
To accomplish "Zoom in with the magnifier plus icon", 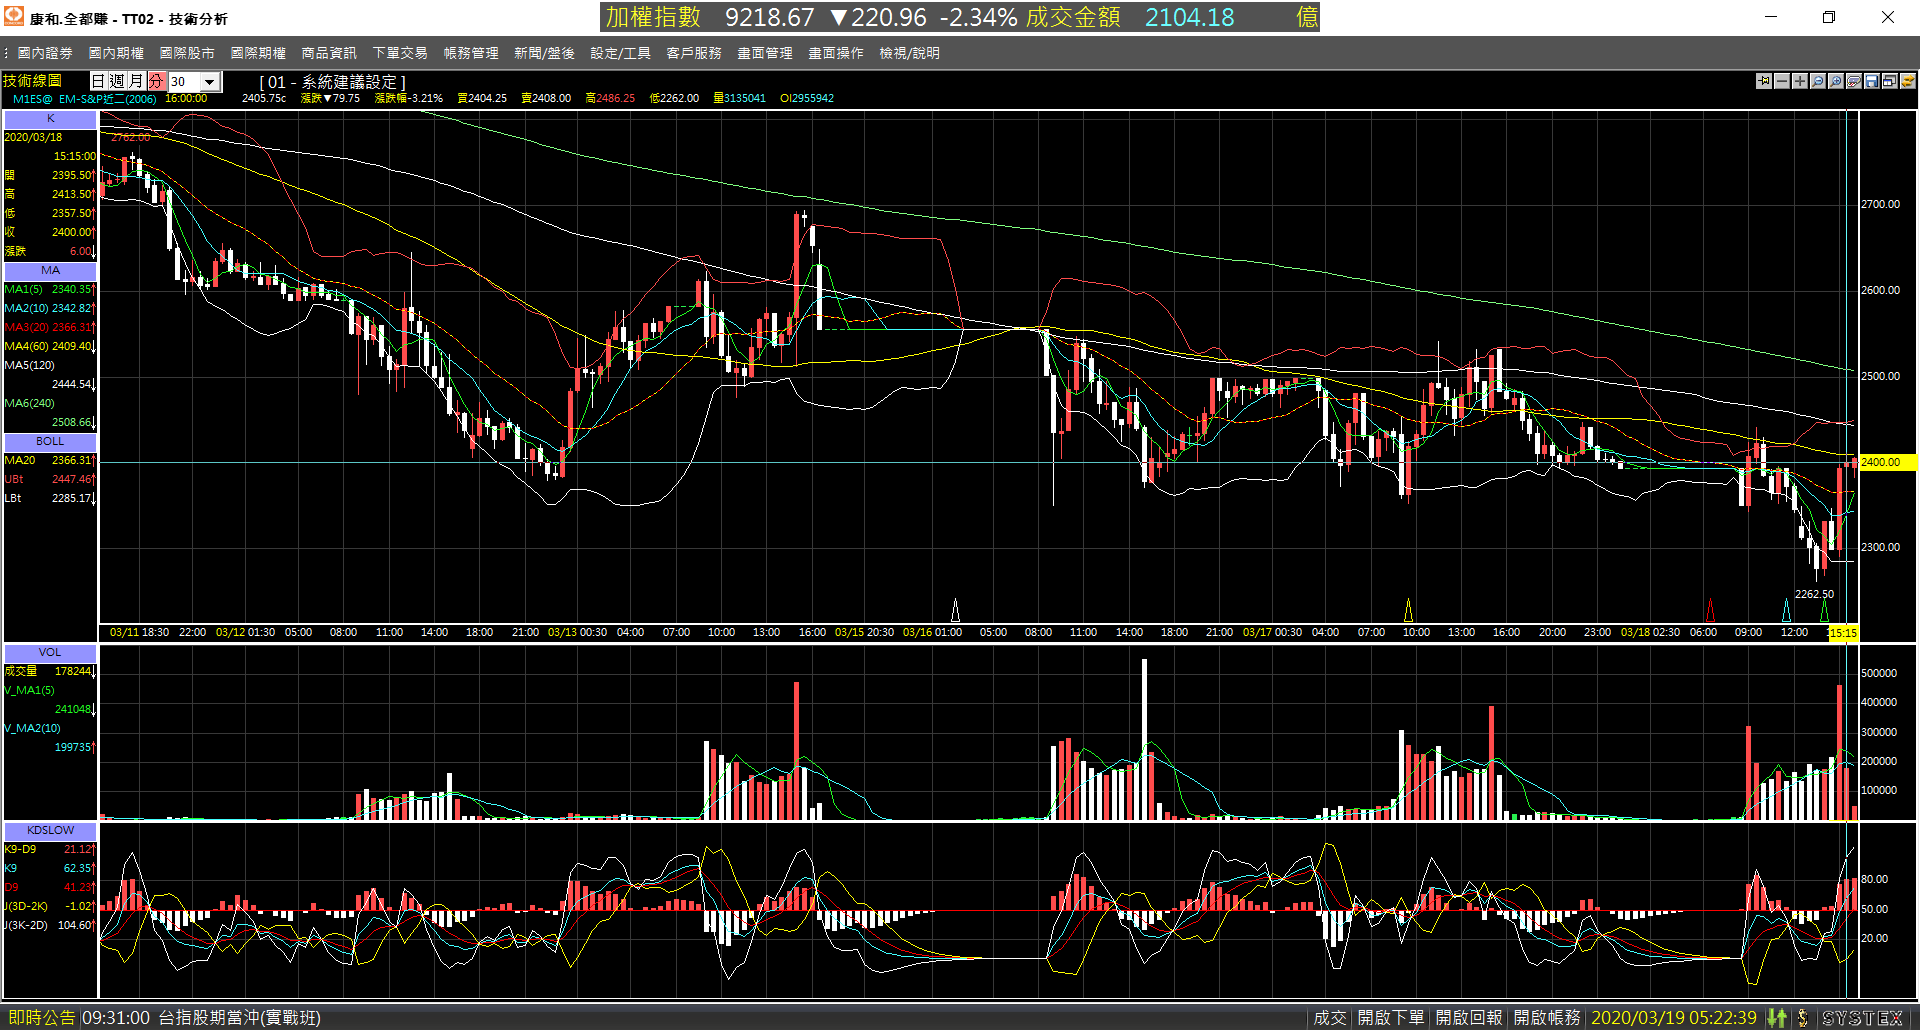I will click(x=1835, y=81).
